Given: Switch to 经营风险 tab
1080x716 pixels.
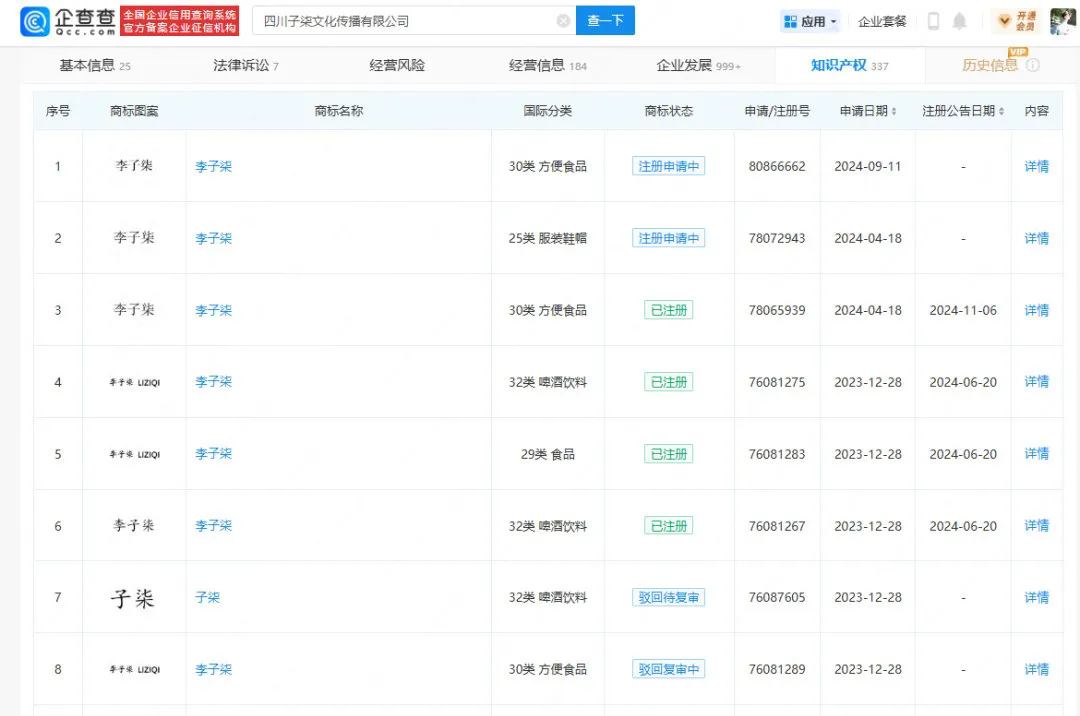Looking at the screenshot, I should 397,65.
